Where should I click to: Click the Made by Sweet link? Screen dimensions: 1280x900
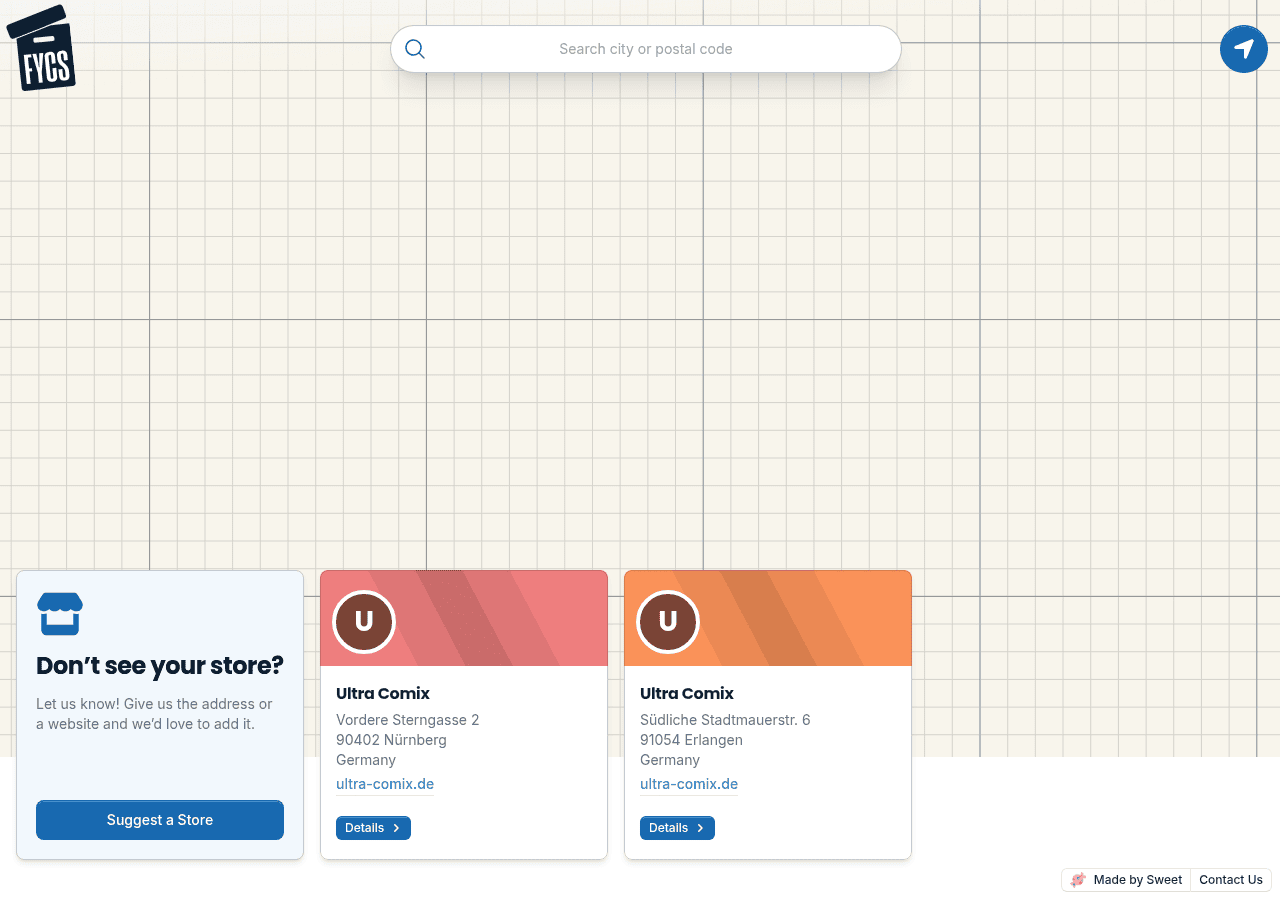[1126, 880]
